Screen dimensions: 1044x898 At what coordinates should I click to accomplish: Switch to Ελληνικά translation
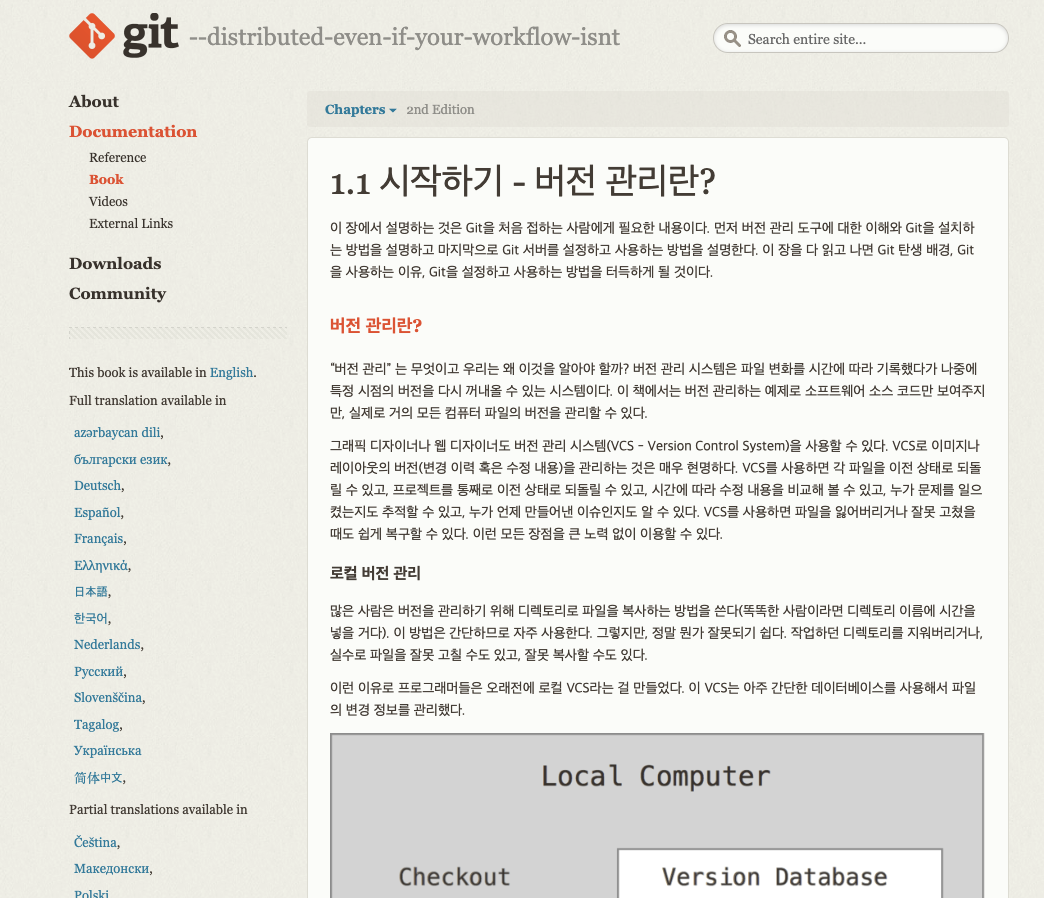(101, 565)
